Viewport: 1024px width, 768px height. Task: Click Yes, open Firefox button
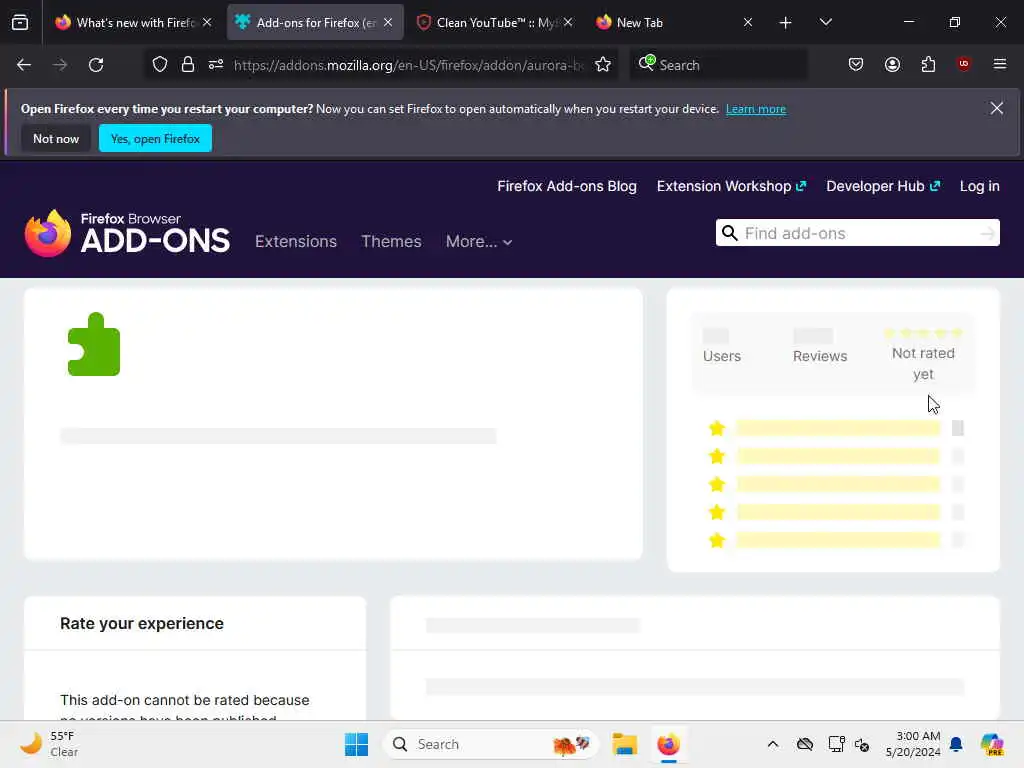coord(155,138)
